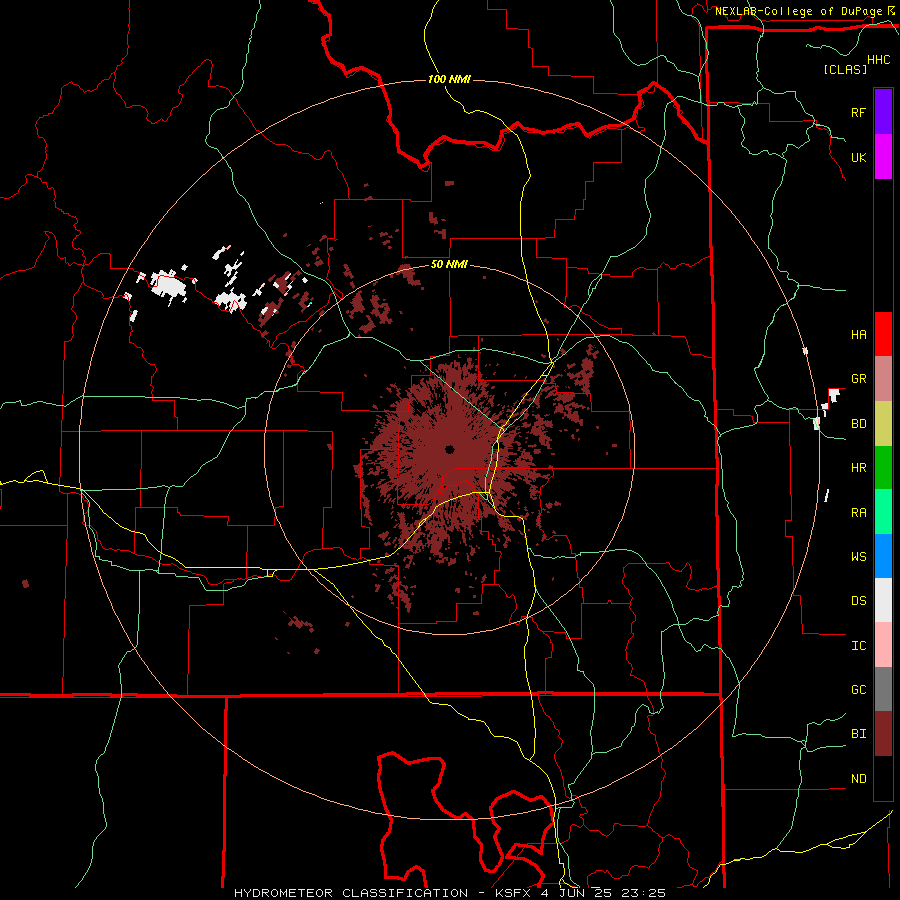The width and height of the screenshot is (900, 900).
Task: Click the HA red legend swatch
Action: [883, 334]
